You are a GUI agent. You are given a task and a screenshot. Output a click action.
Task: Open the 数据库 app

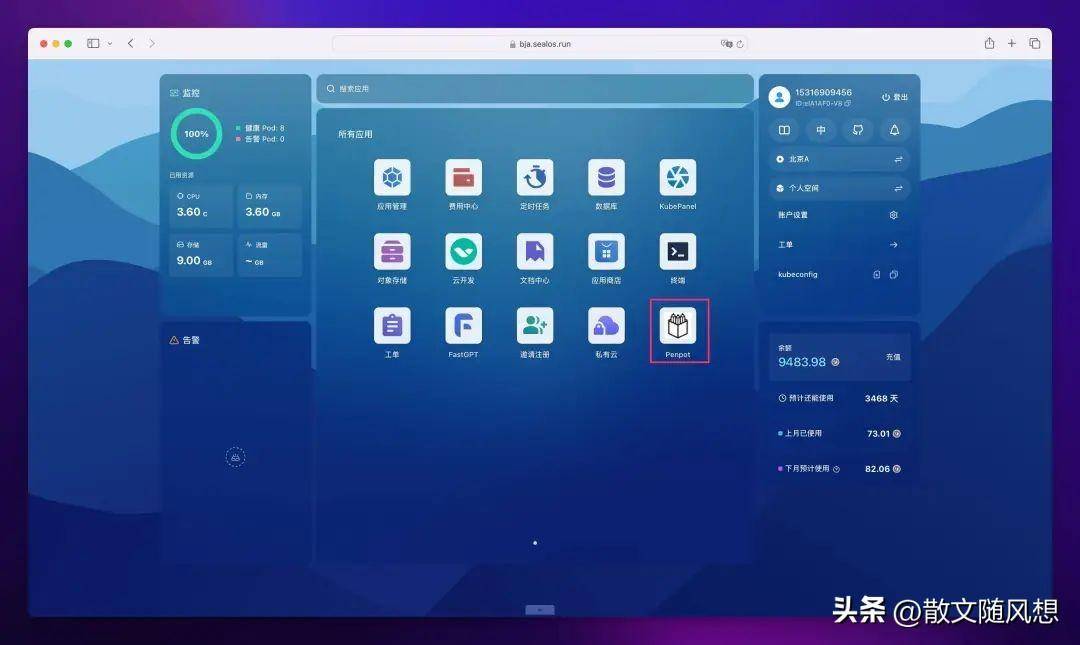click(x=606, y=178)
